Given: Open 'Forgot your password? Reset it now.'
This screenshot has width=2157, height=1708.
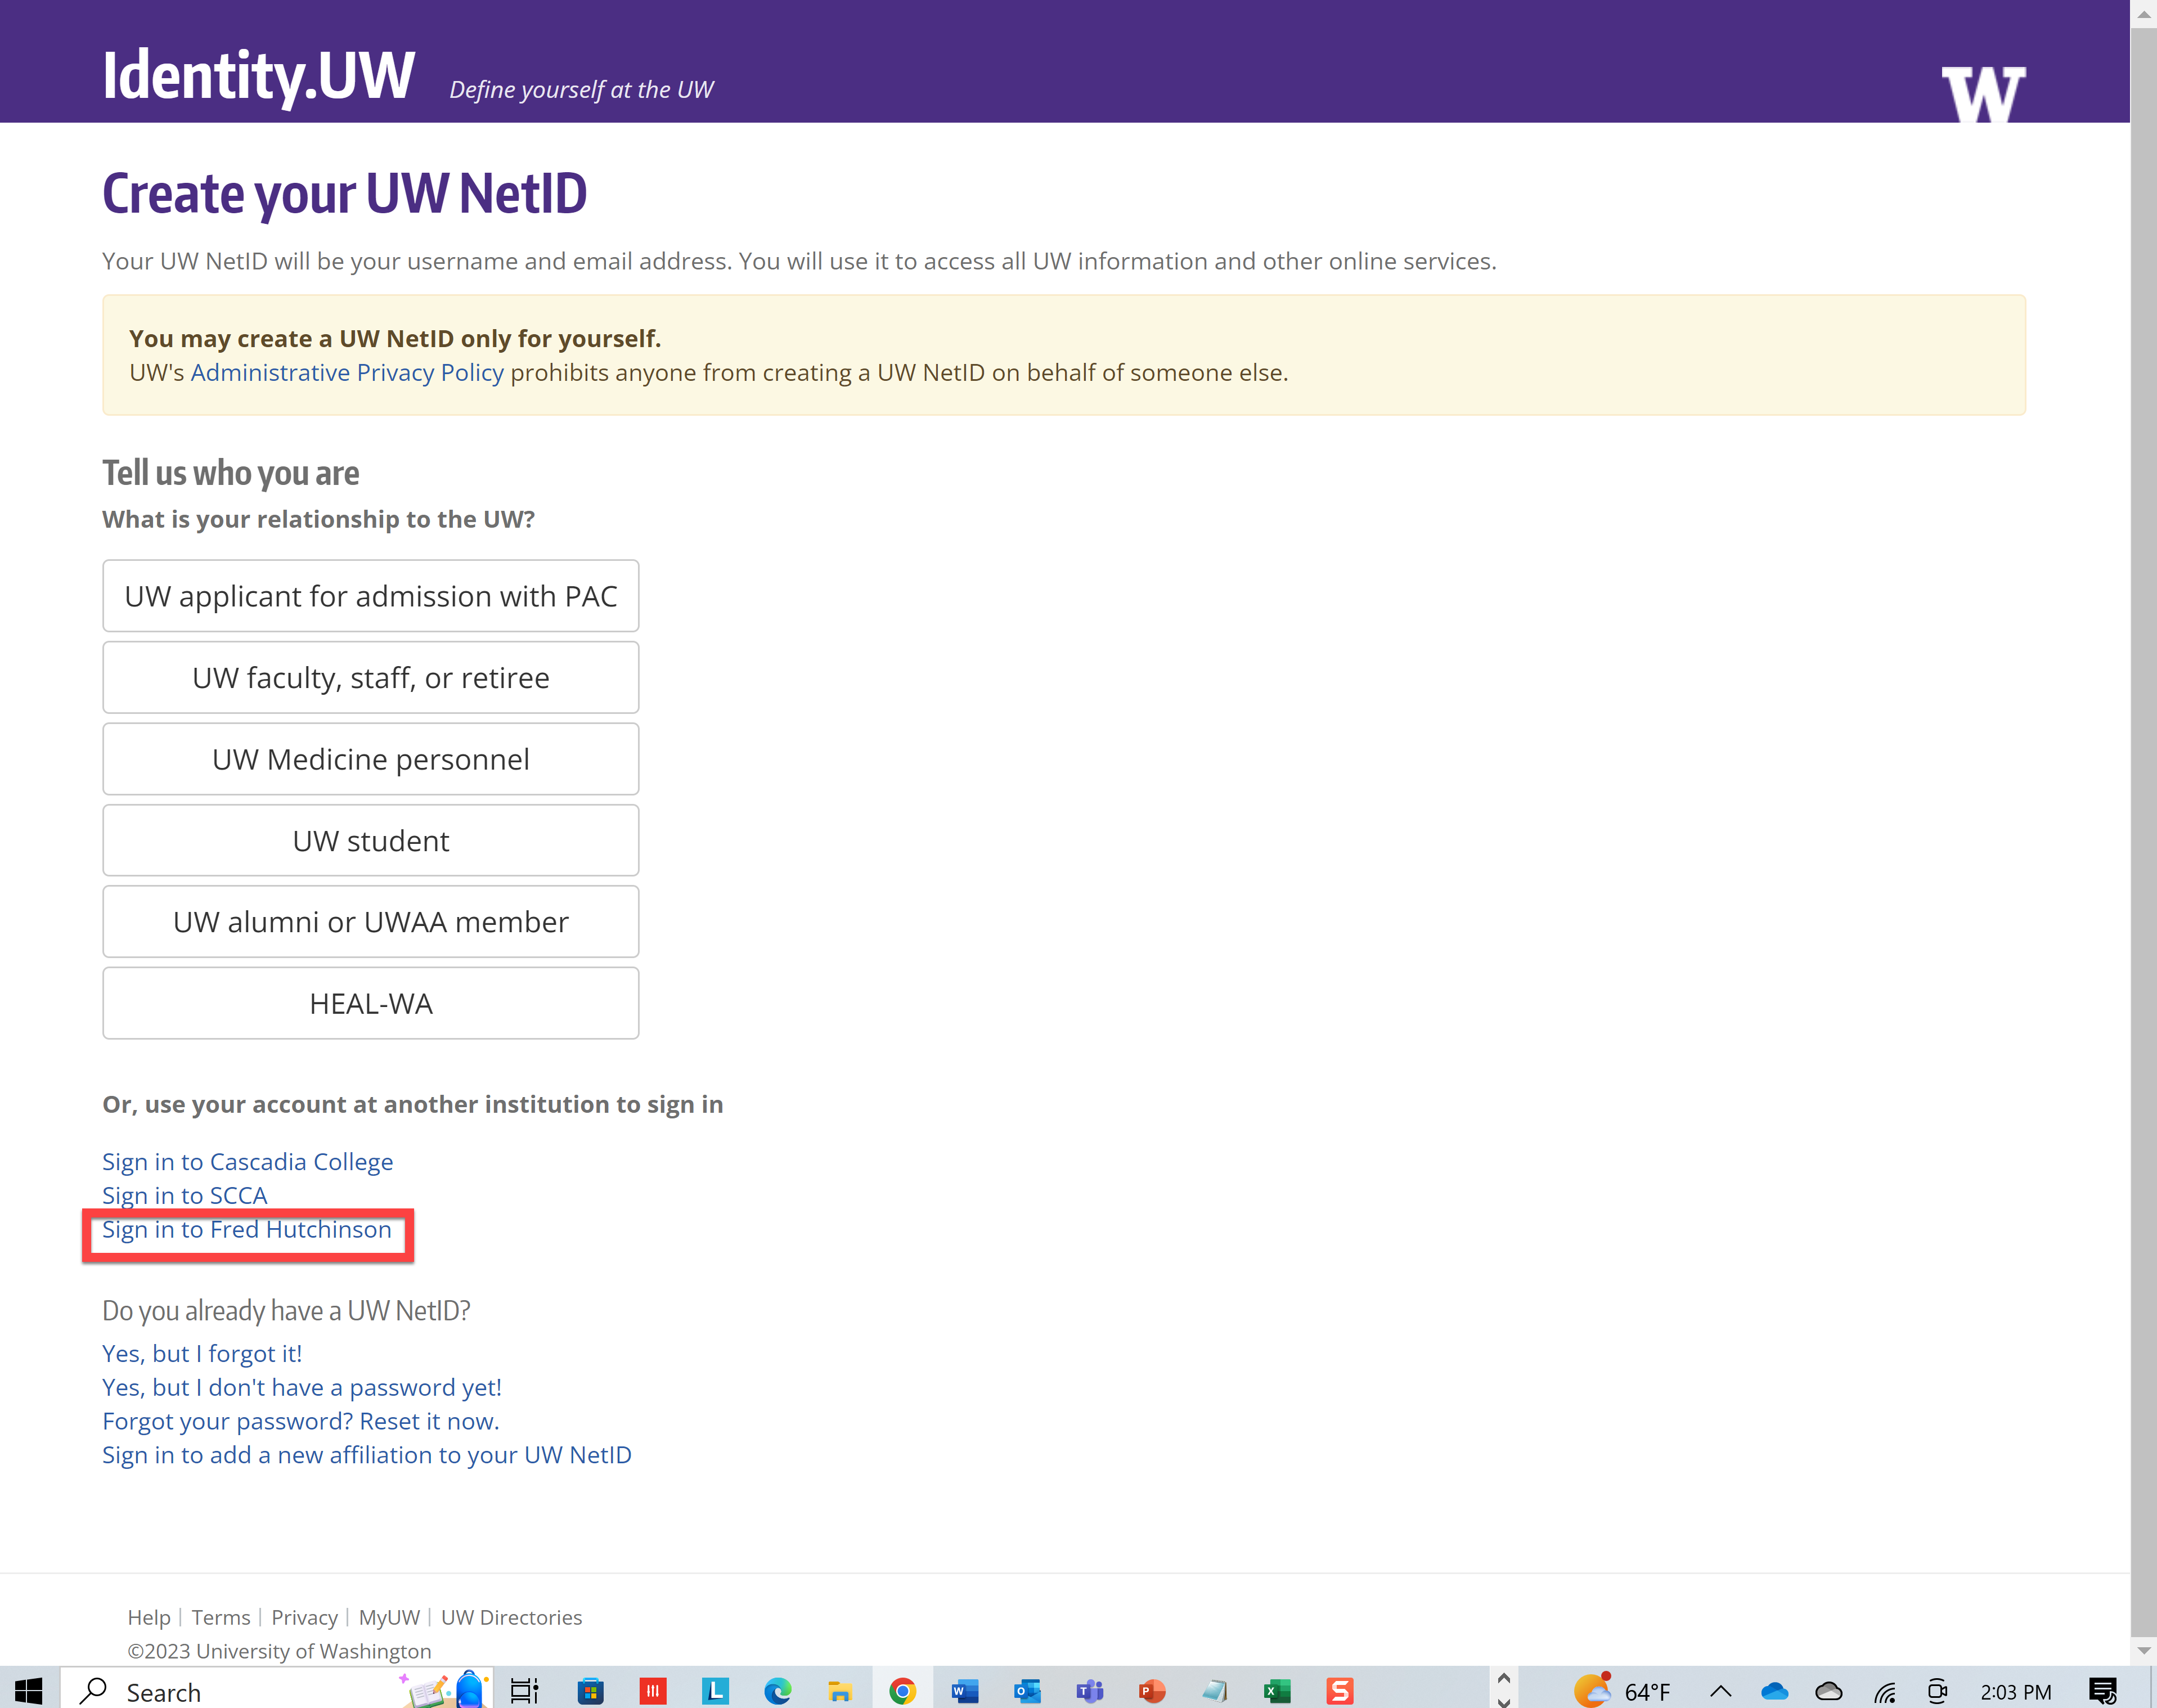Looking at the screenshot, I should point(300,1422).
